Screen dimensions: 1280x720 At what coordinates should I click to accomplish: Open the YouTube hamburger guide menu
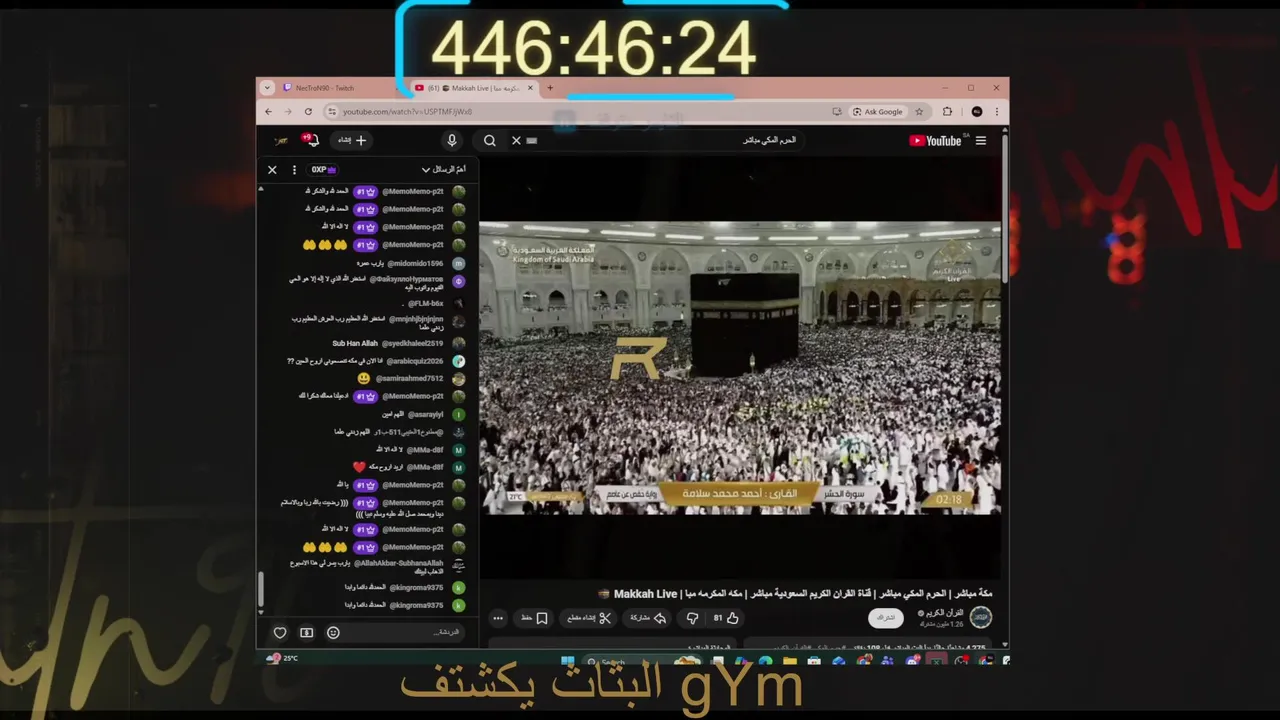pos(981,140)
